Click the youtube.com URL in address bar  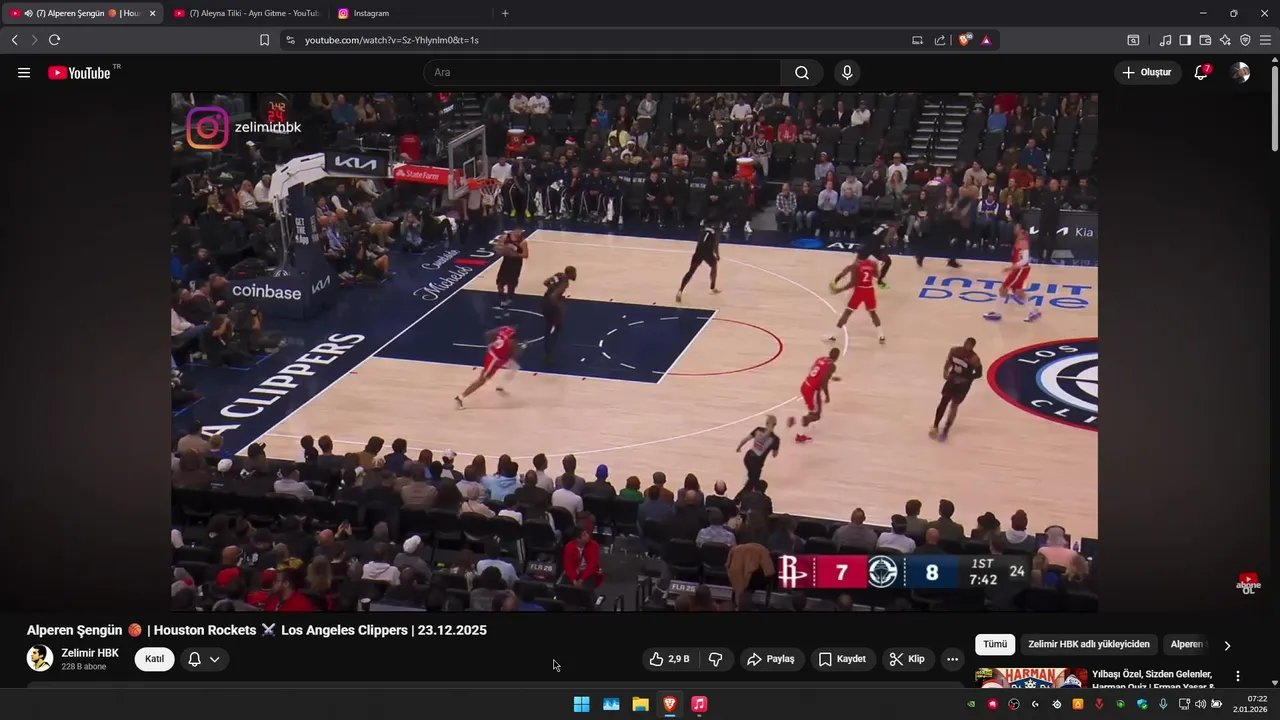tap(392, 40)
